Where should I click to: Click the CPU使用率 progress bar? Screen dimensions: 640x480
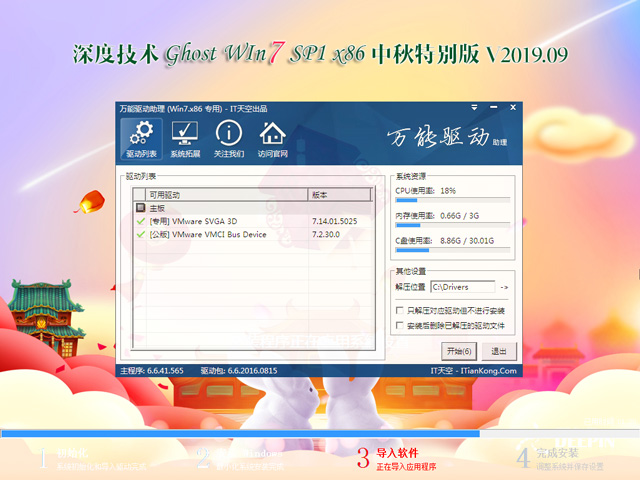click(453, 200)
